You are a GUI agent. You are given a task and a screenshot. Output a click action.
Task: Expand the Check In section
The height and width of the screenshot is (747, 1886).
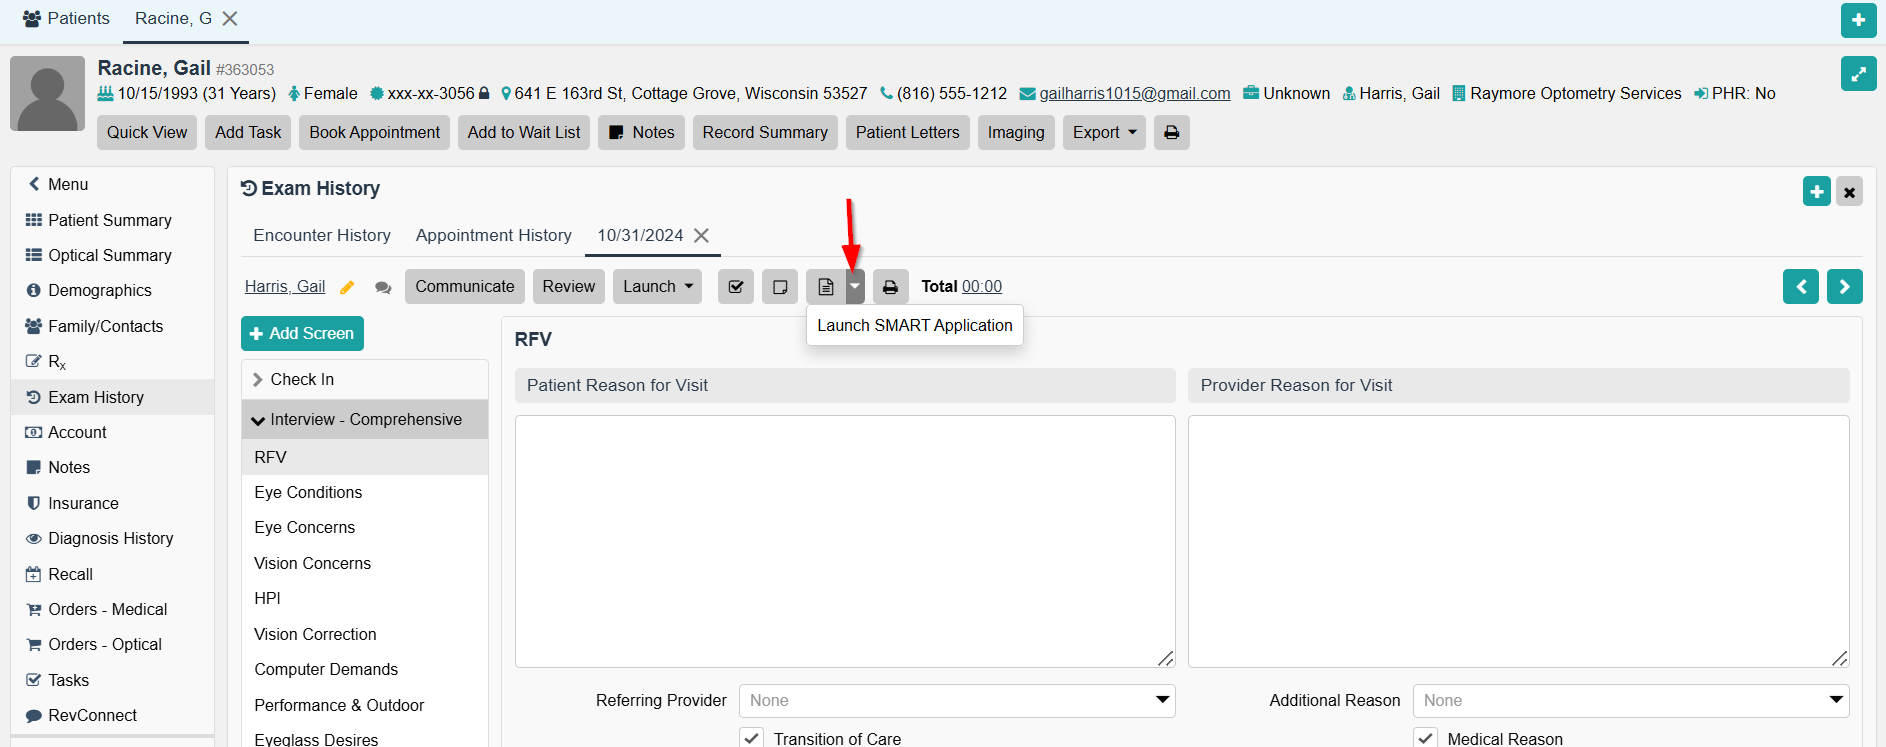tap(302, 380)
